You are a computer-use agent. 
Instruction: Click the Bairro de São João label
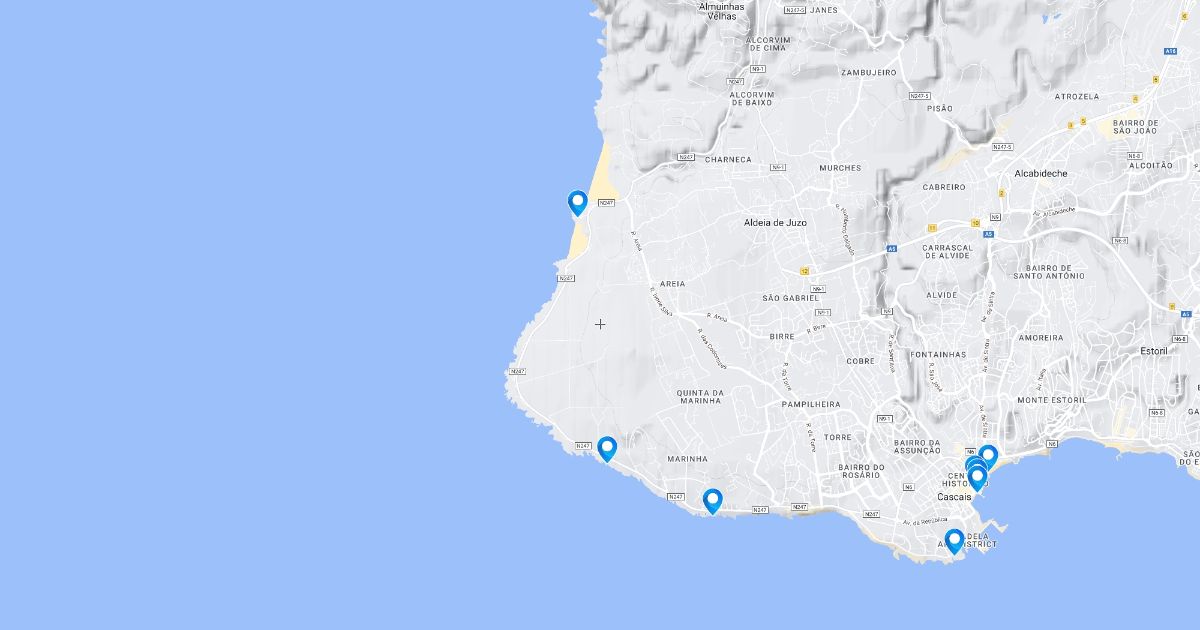[x=1135, y=126]
